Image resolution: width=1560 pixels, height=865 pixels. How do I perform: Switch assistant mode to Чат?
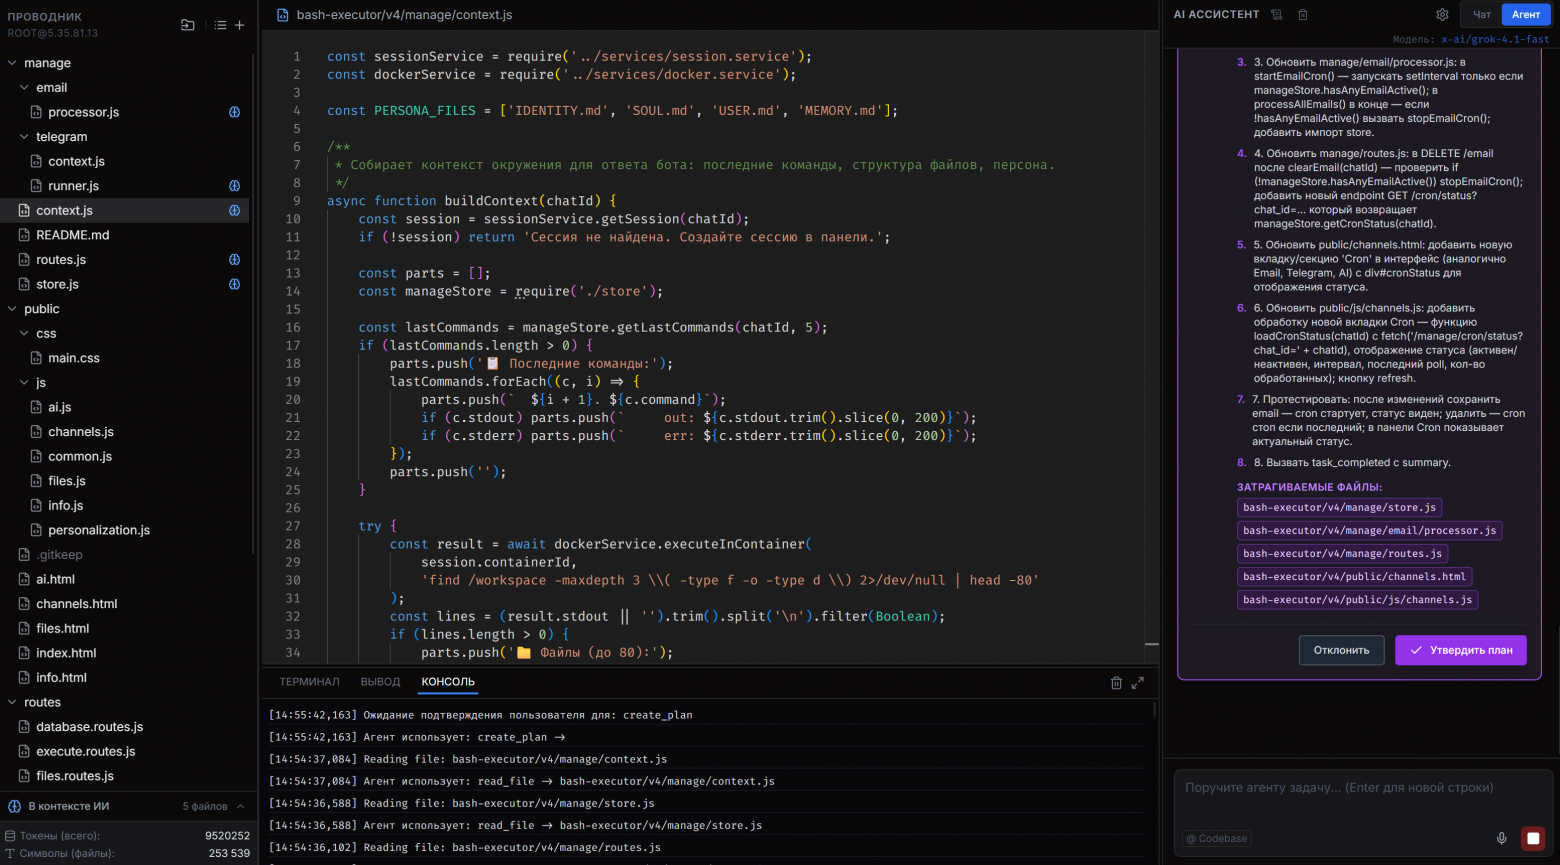coord(1482,15)
